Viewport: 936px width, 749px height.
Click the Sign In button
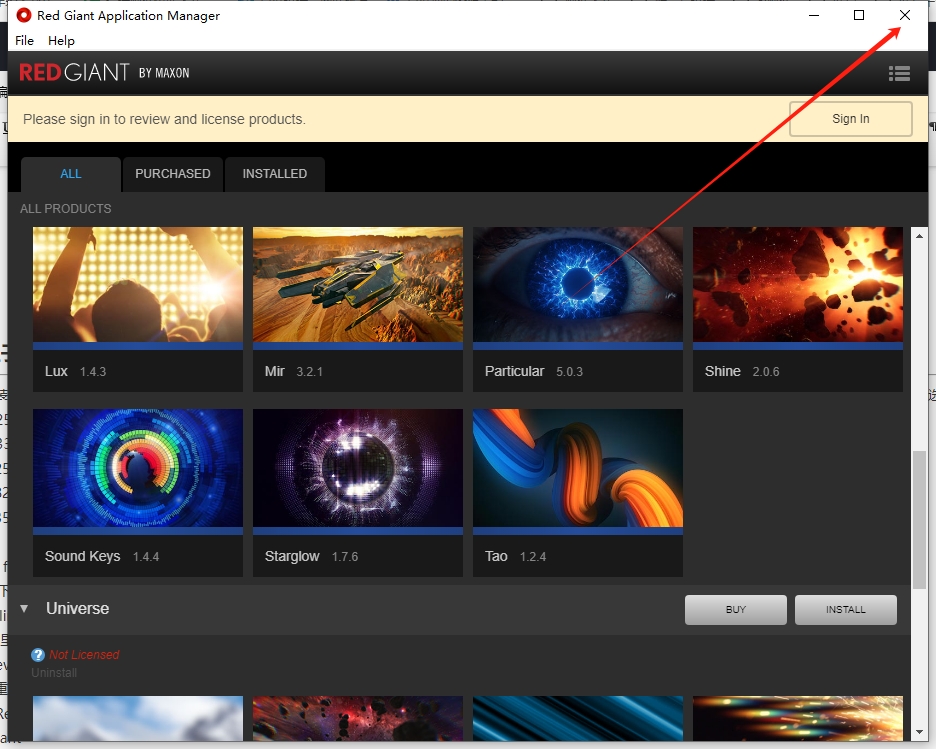coord(851,119)
